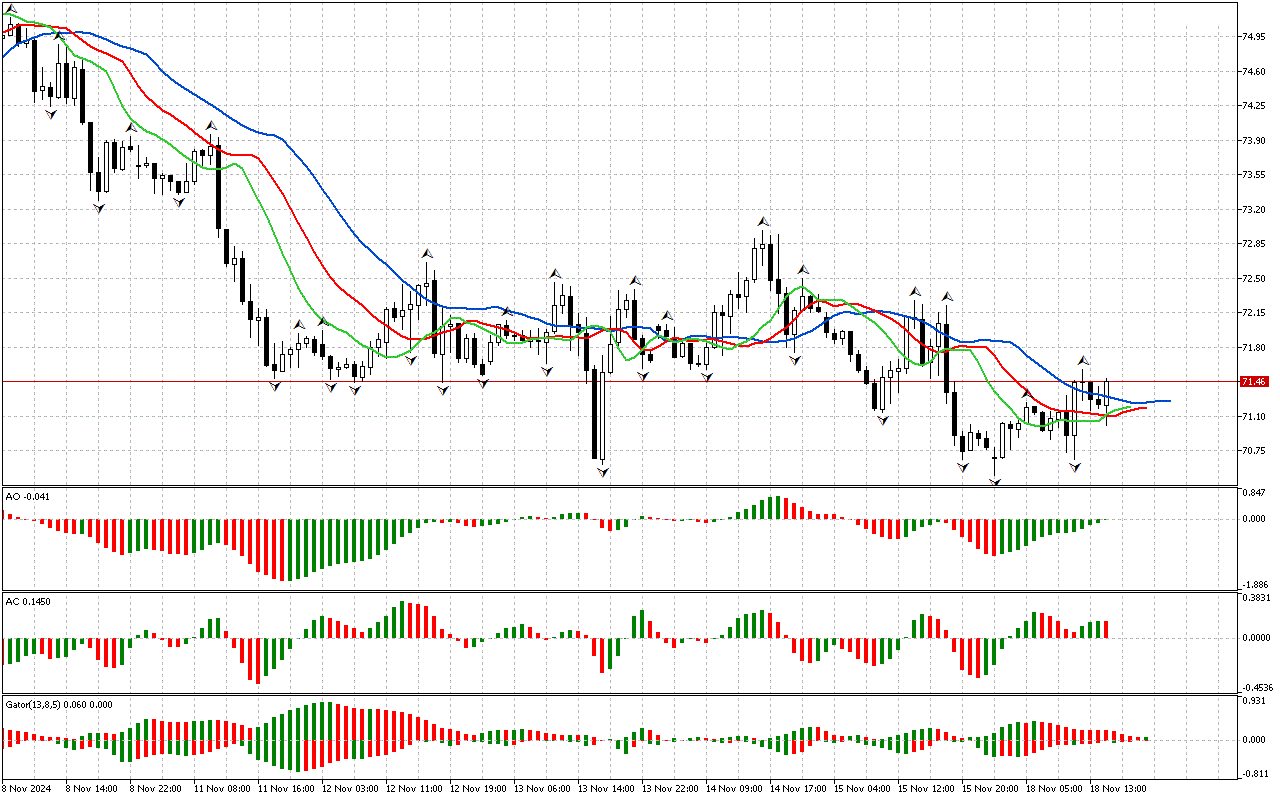This screenshot has height=800, width=1280.
Task: Click the 73.55 price scale value
Action: [1255, 175]
